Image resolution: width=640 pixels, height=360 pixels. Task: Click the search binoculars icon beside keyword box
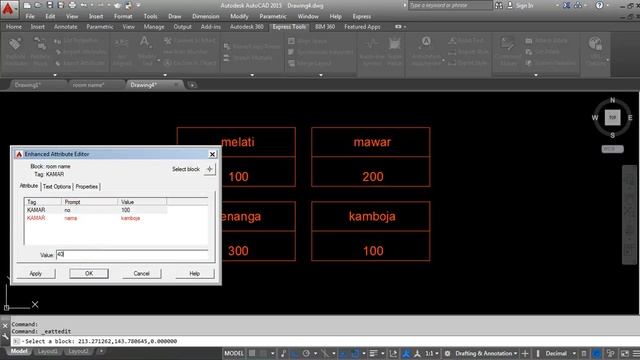499,5
